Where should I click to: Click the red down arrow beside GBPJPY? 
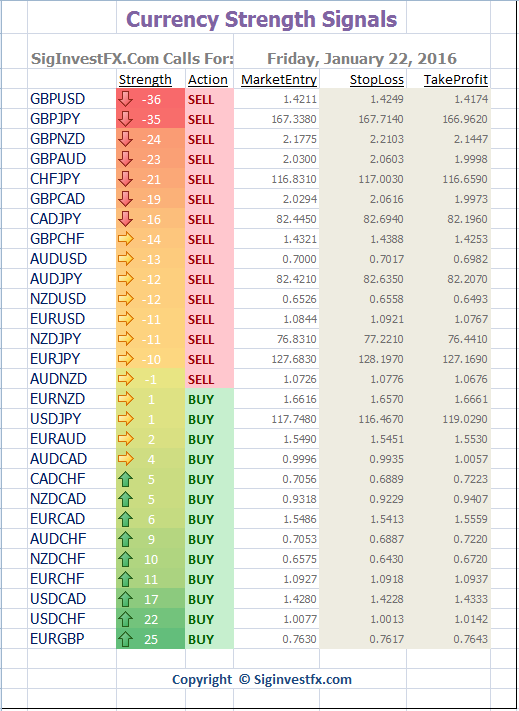tap(125, 119)
